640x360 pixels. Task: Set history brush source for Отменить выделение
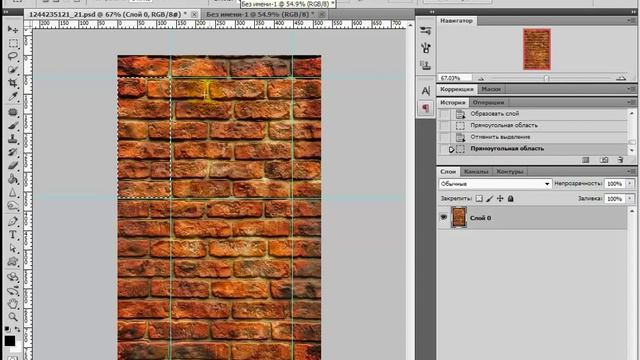444,137
